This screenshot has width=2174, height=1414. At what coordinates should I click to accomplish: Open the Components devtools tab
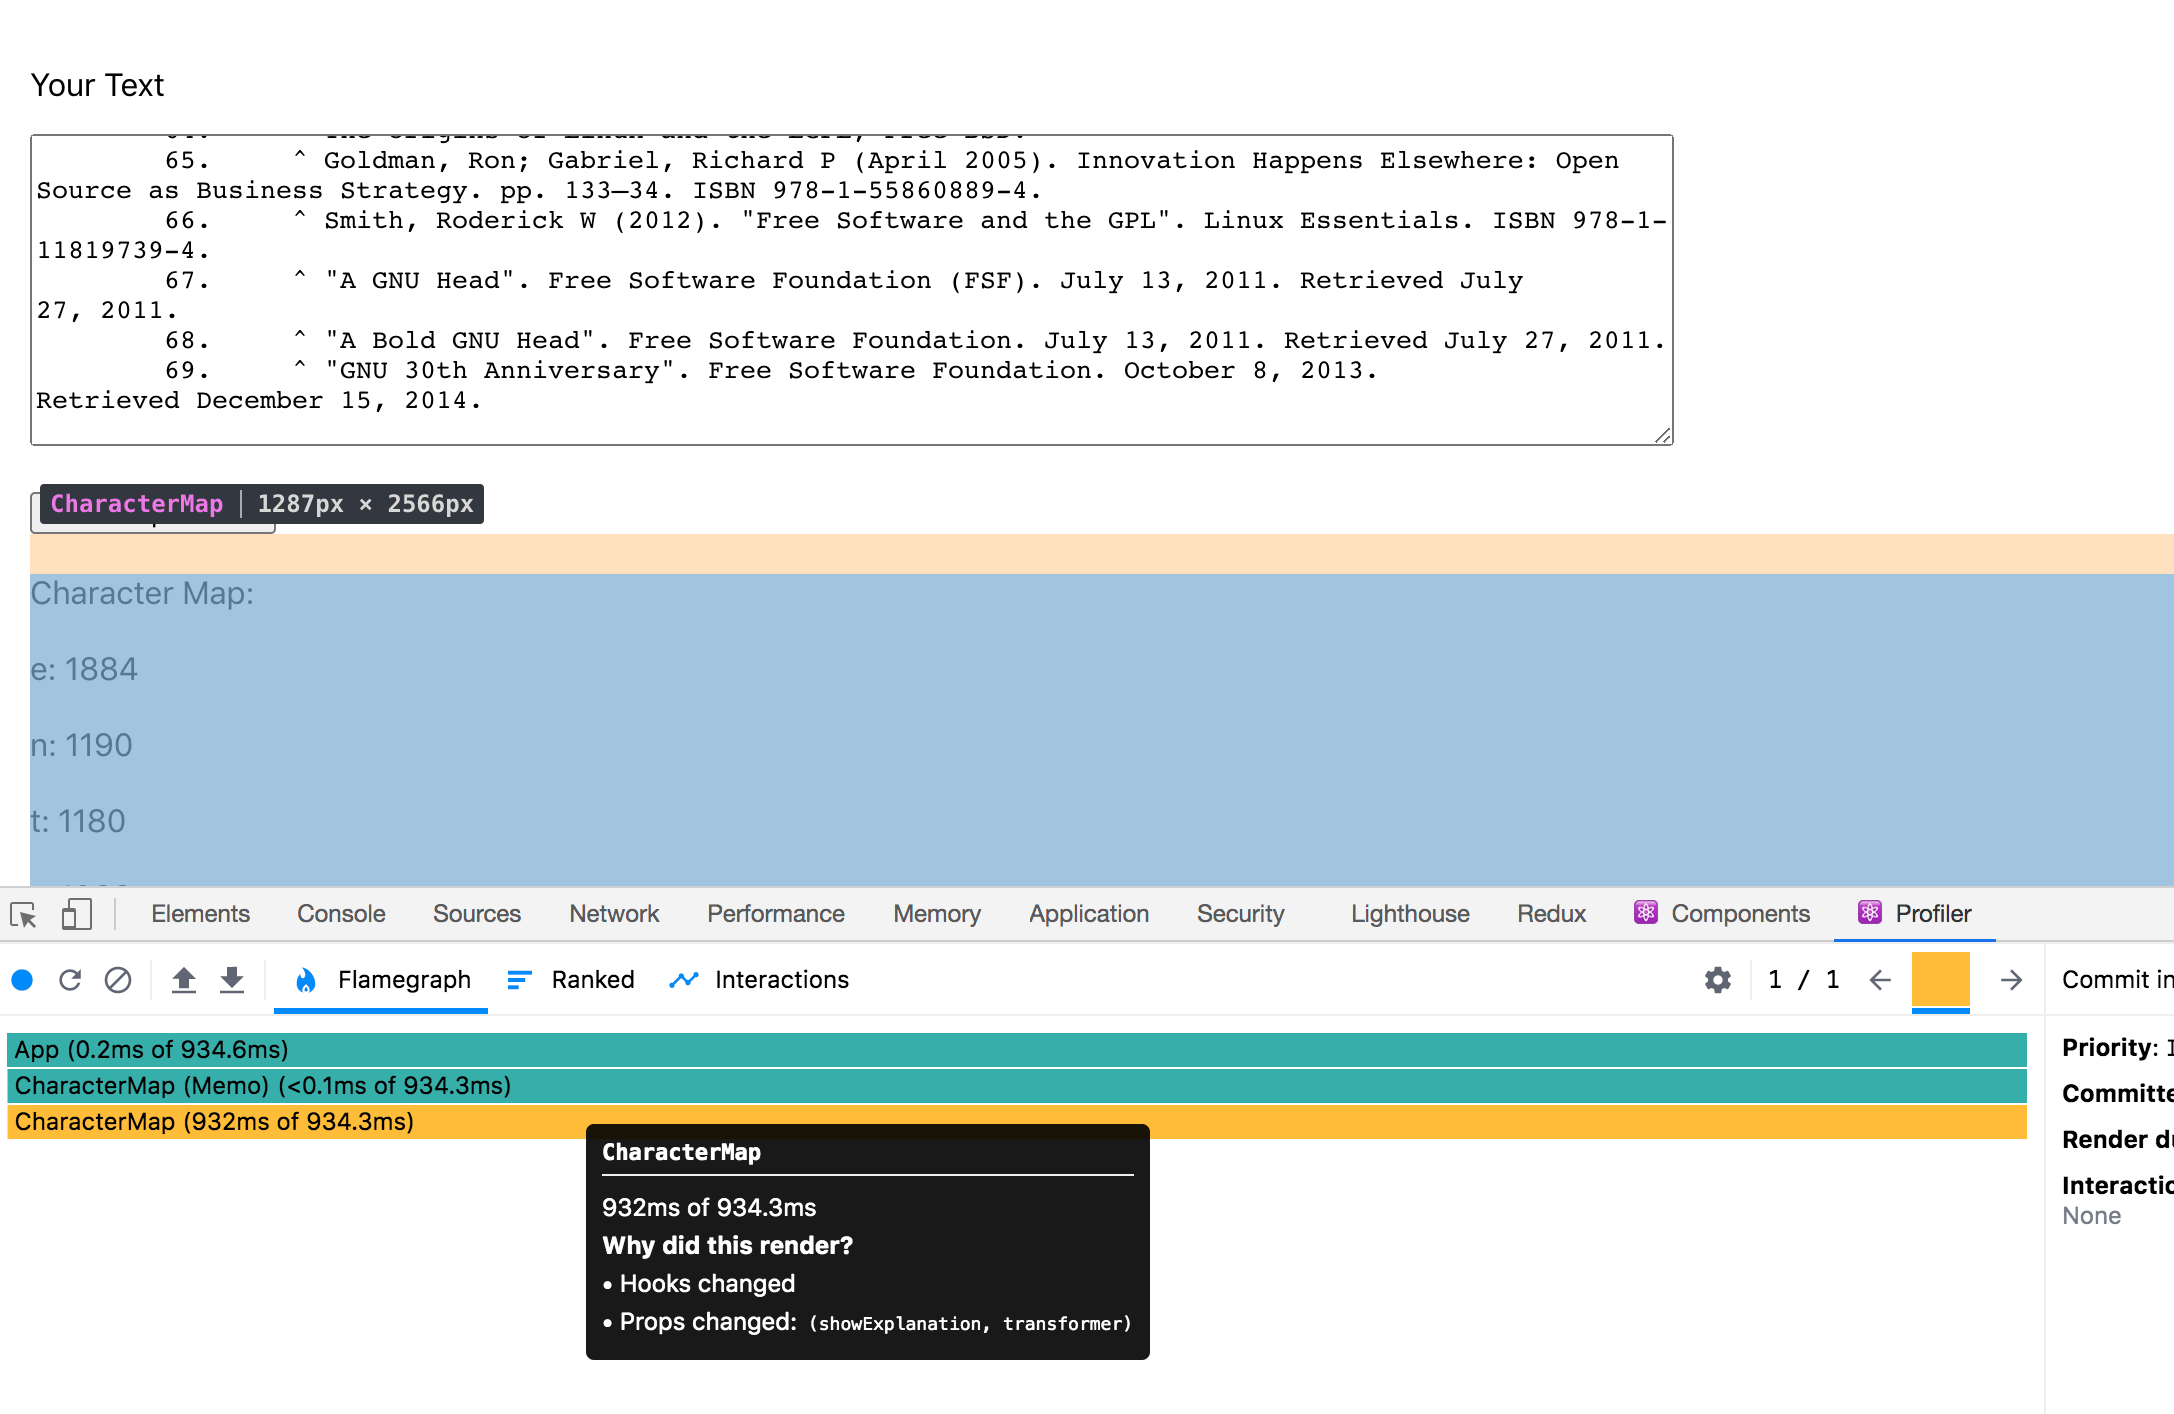pyautogui.click(x=1722, y=914)
